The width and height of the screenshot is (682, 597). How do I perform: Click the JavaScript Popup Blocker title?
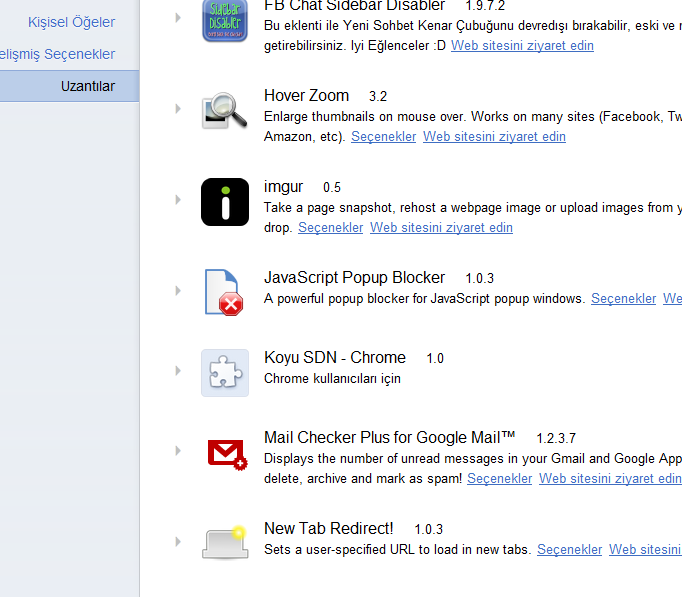point(354,277)
